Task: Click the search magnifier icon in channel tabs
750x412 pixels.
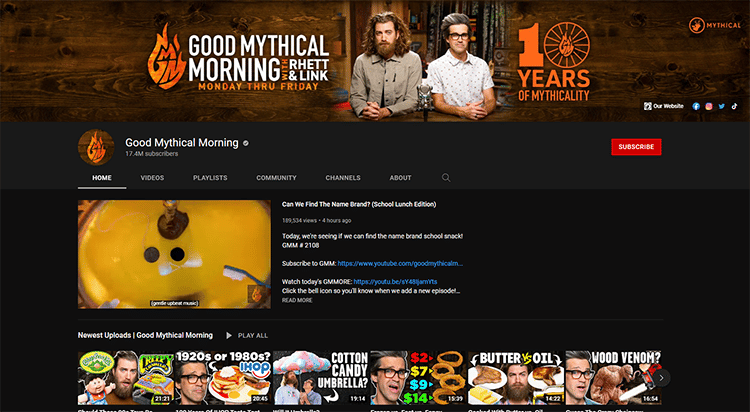Action: (x=446, y=177)
